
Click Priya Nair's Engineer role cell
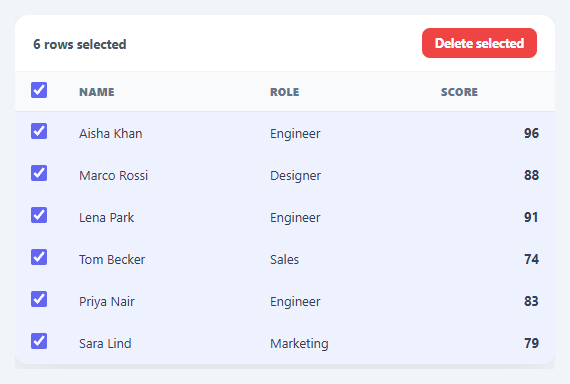(295, 301)
